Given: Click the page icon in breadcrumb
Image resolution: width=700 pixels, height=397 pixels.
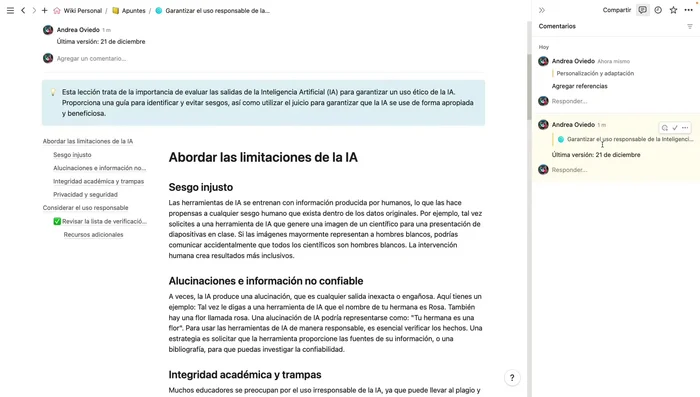Looking at the screenshot, I should point(158,10).
